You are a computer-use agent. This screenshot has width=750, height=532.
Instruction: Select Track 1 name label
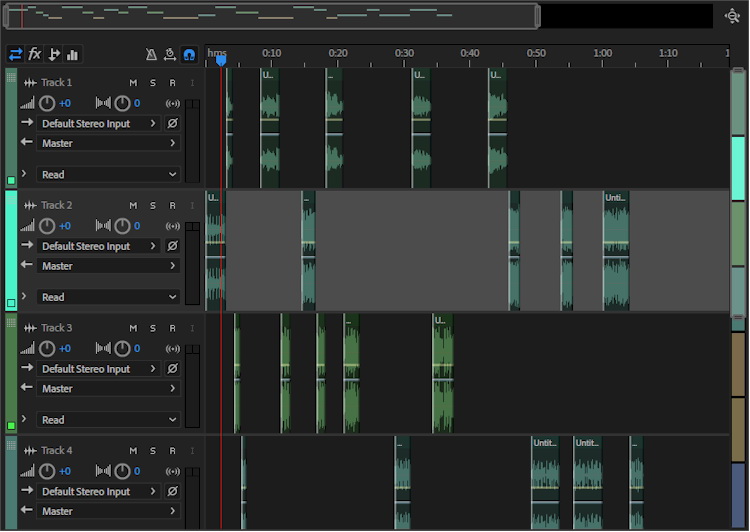pyautogui.click(x=56, y=82)
